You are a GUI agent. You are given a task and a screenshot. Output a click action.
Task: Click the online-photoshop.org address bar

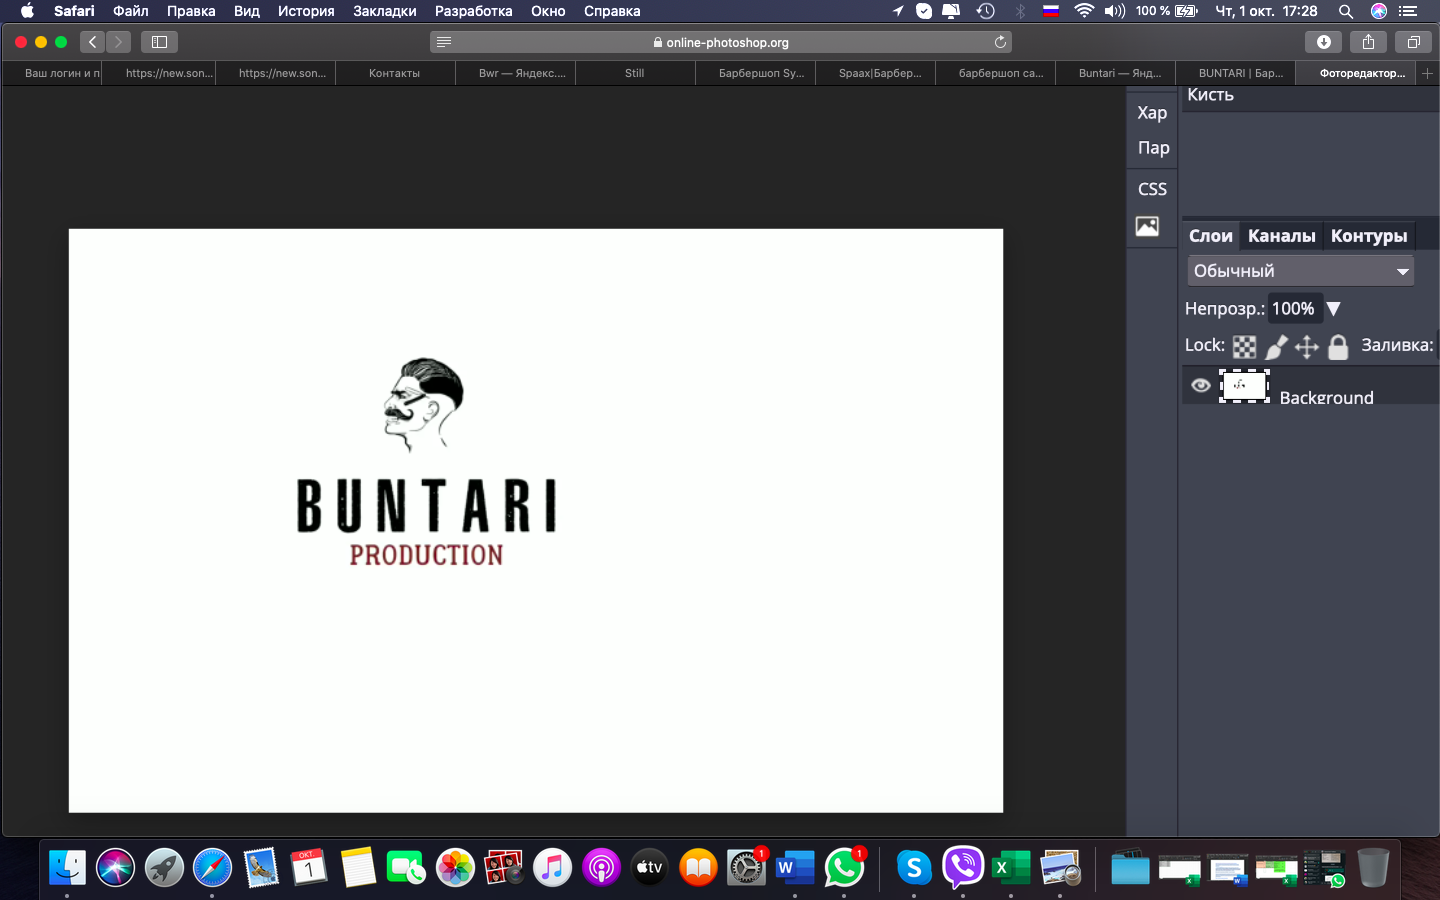coord(721,42)
